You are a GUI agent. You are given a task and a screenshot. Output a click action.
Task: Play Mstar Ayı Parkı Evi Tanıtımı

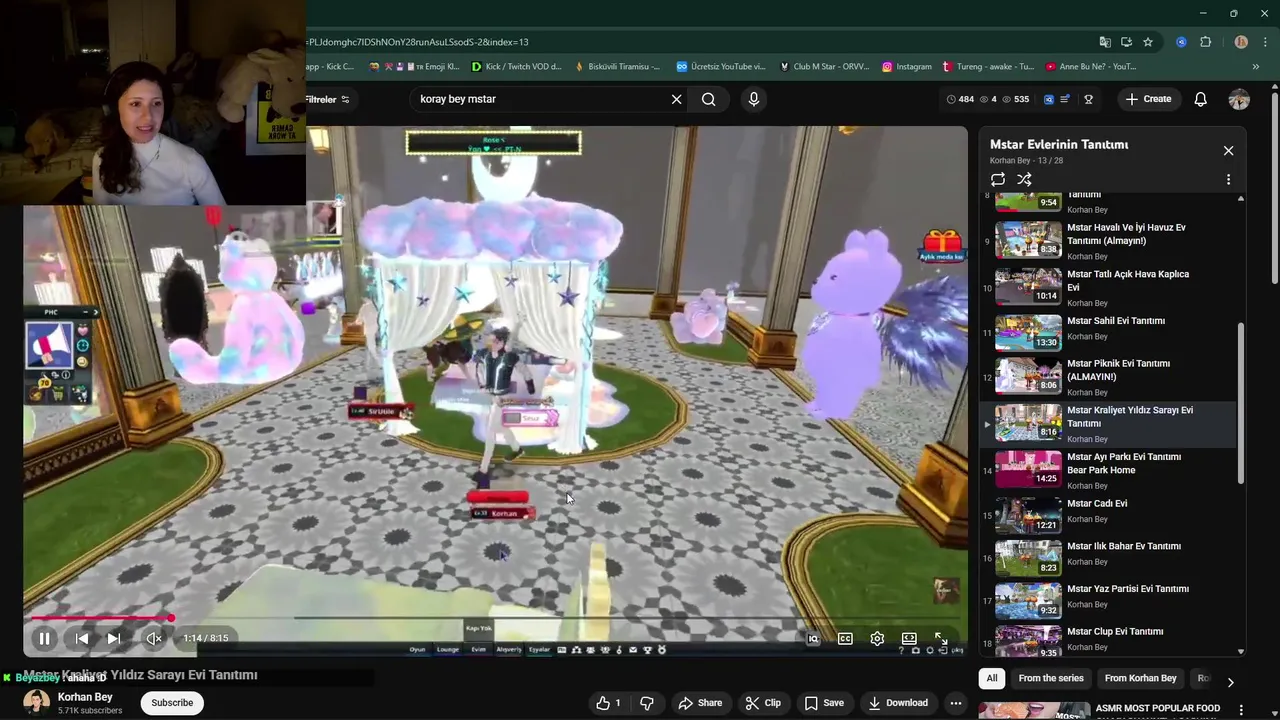click(x=1110, y=470)
